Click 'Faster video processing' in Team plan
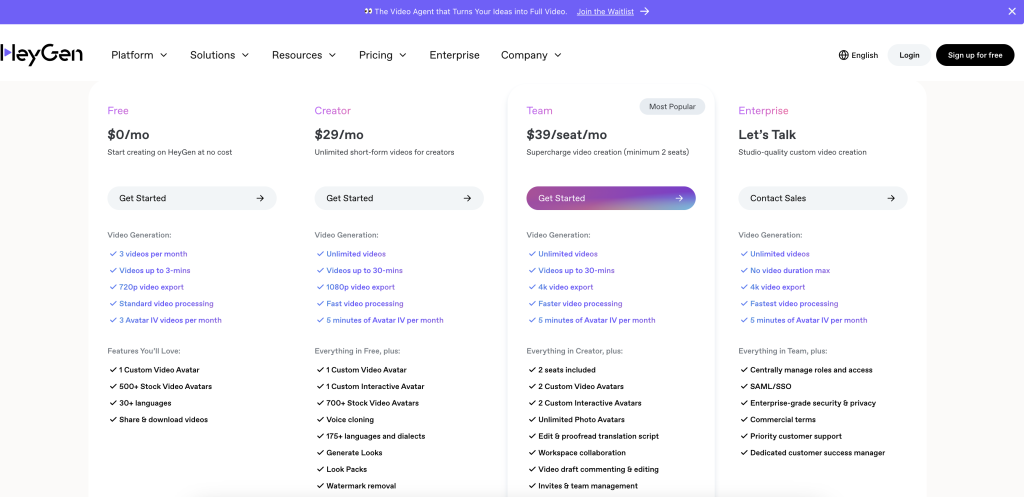The image size is (1024, 497). (580, 304)
